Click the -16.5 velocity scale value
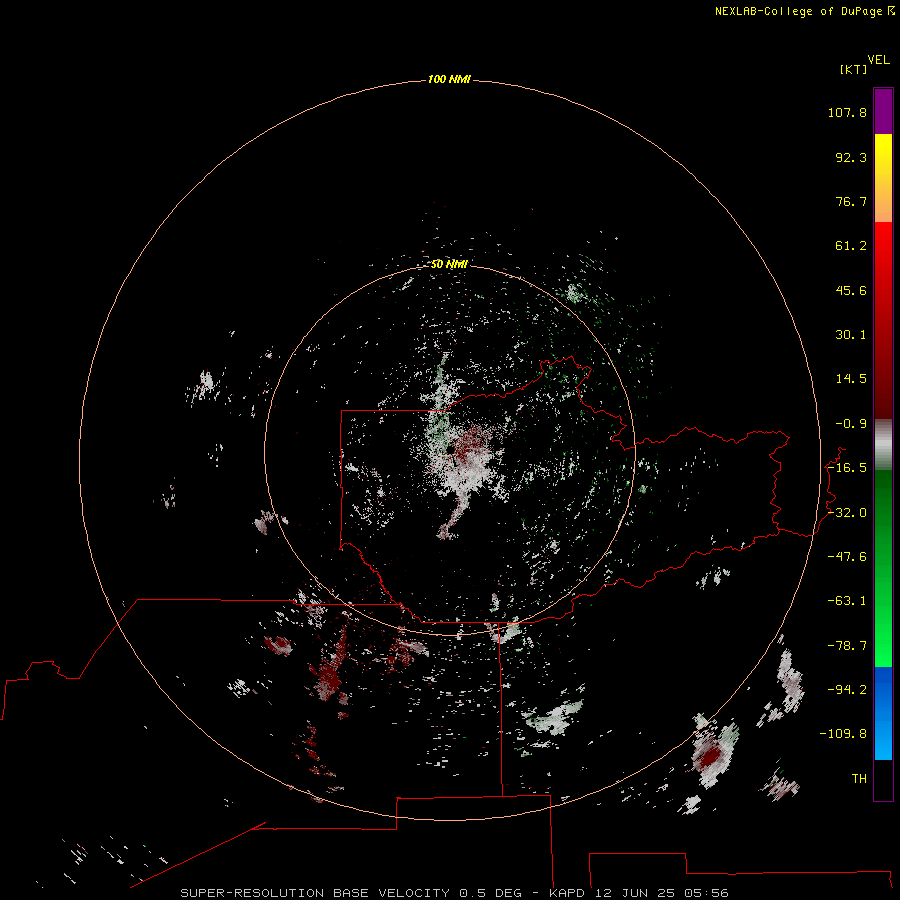The width and height of the screenshot is (900, 900). tap(847, 468)
